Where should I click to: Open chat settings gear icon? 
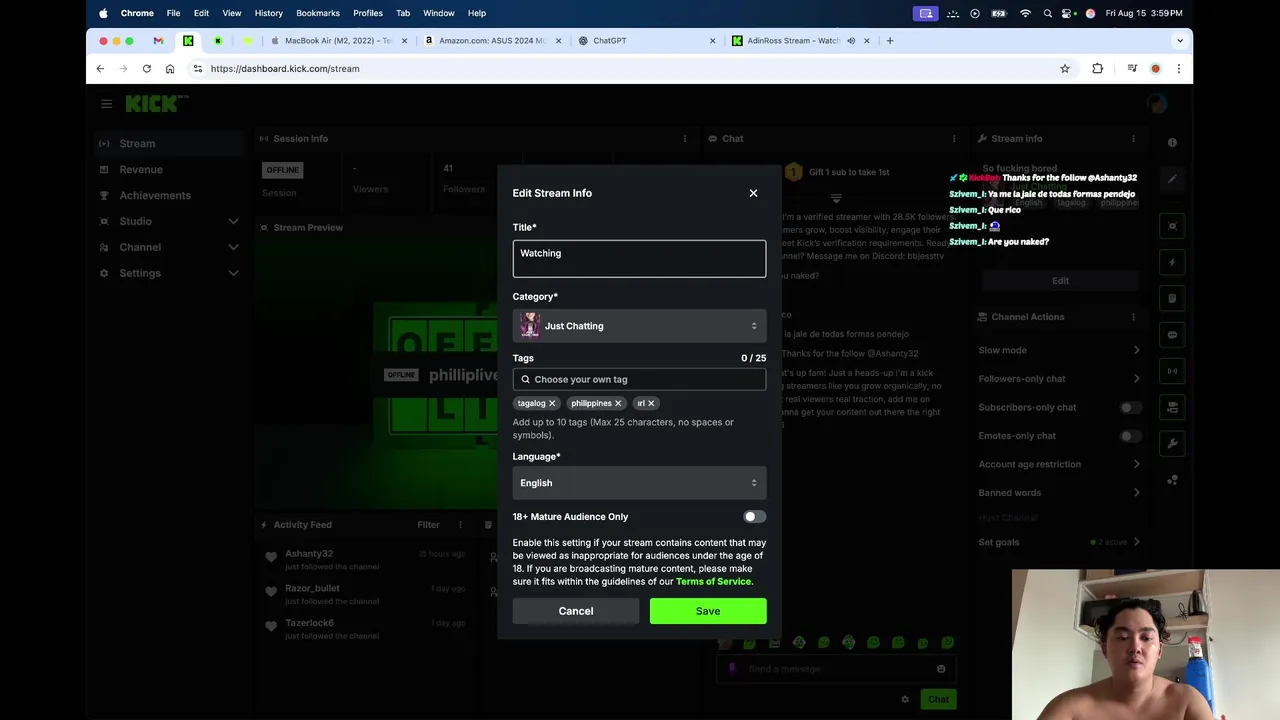click(x=905, y=699)
